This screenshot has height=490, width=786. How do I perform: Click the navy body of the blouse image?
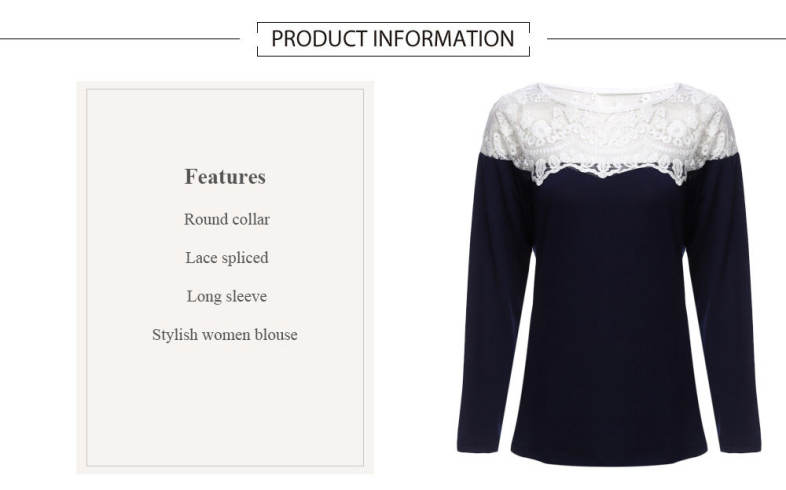pos(609,321)
